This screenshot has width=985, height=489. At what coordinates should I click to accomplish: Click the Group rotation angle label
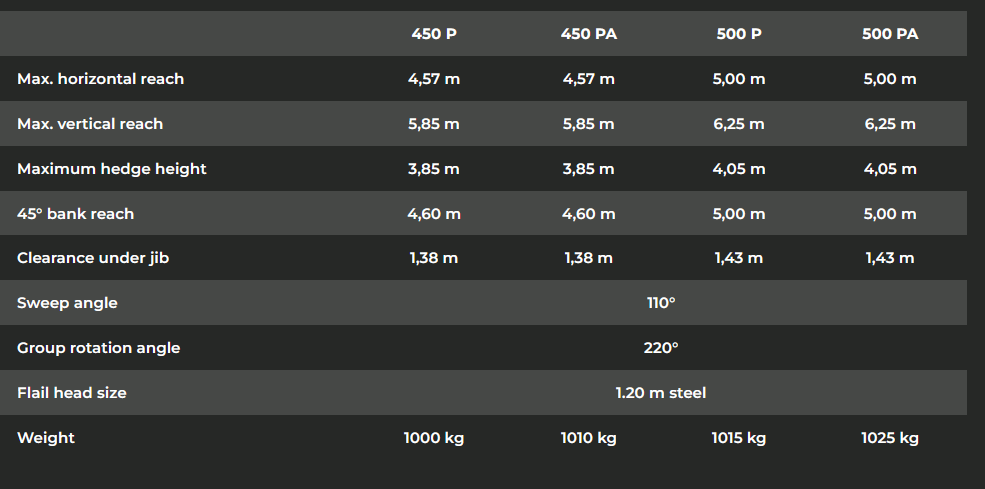[98, 348]
